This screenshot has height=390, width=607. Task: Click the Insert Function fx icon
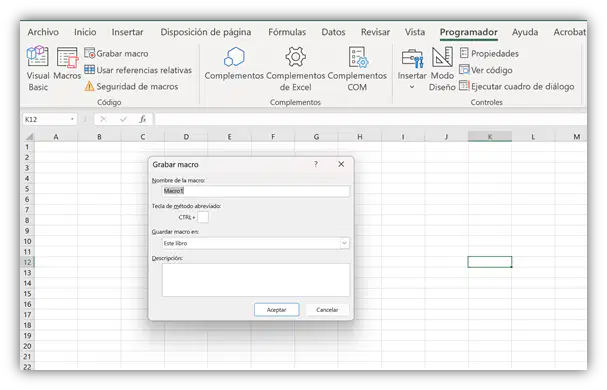[143, 119]
